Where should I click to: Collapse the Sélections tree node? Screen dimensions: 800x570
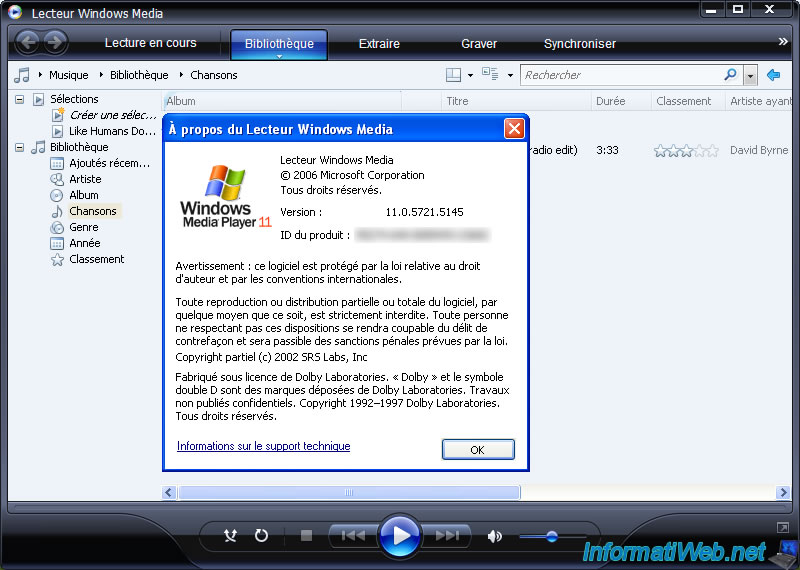click(x=19, y=99)
